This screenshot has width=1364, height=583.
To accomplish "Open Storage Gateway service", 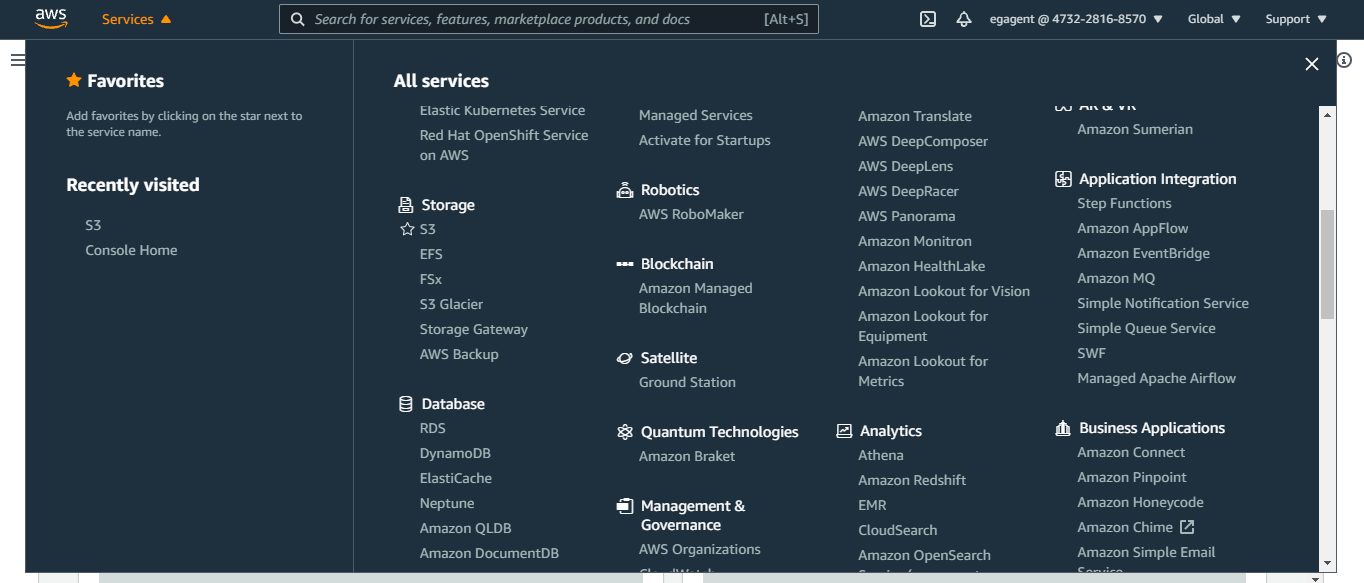I will coord(474,329).
